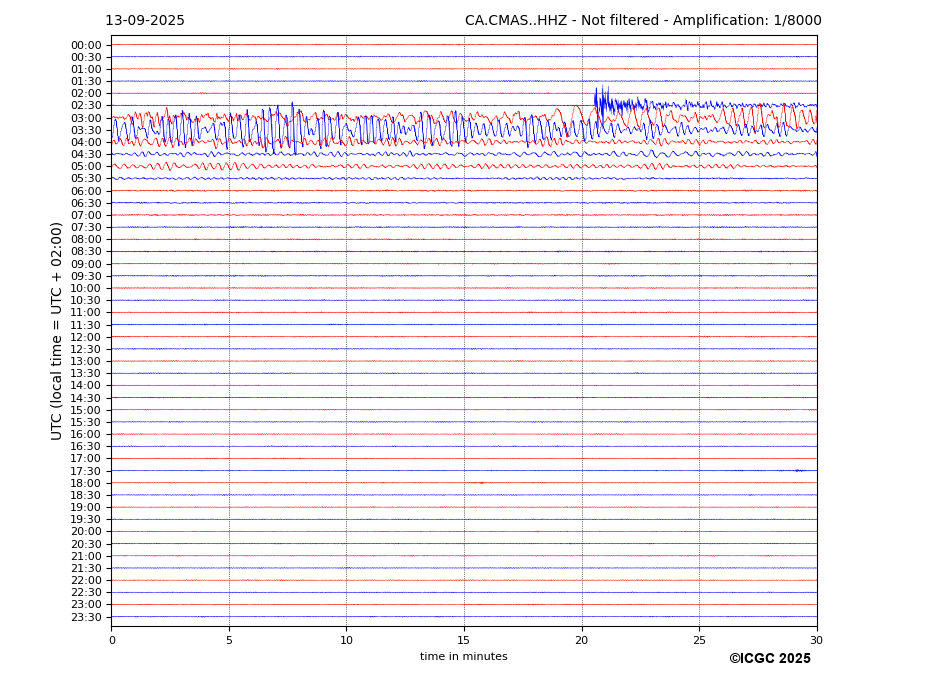Click the 20:00 time row label

point(86,532)
